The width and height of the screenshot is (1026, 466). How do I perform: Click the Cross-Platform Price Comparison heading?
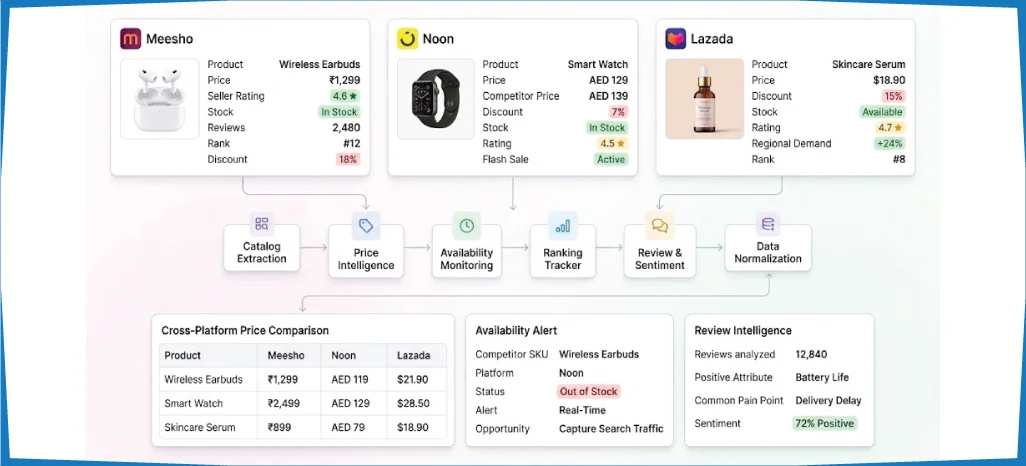tap(245, 331)
